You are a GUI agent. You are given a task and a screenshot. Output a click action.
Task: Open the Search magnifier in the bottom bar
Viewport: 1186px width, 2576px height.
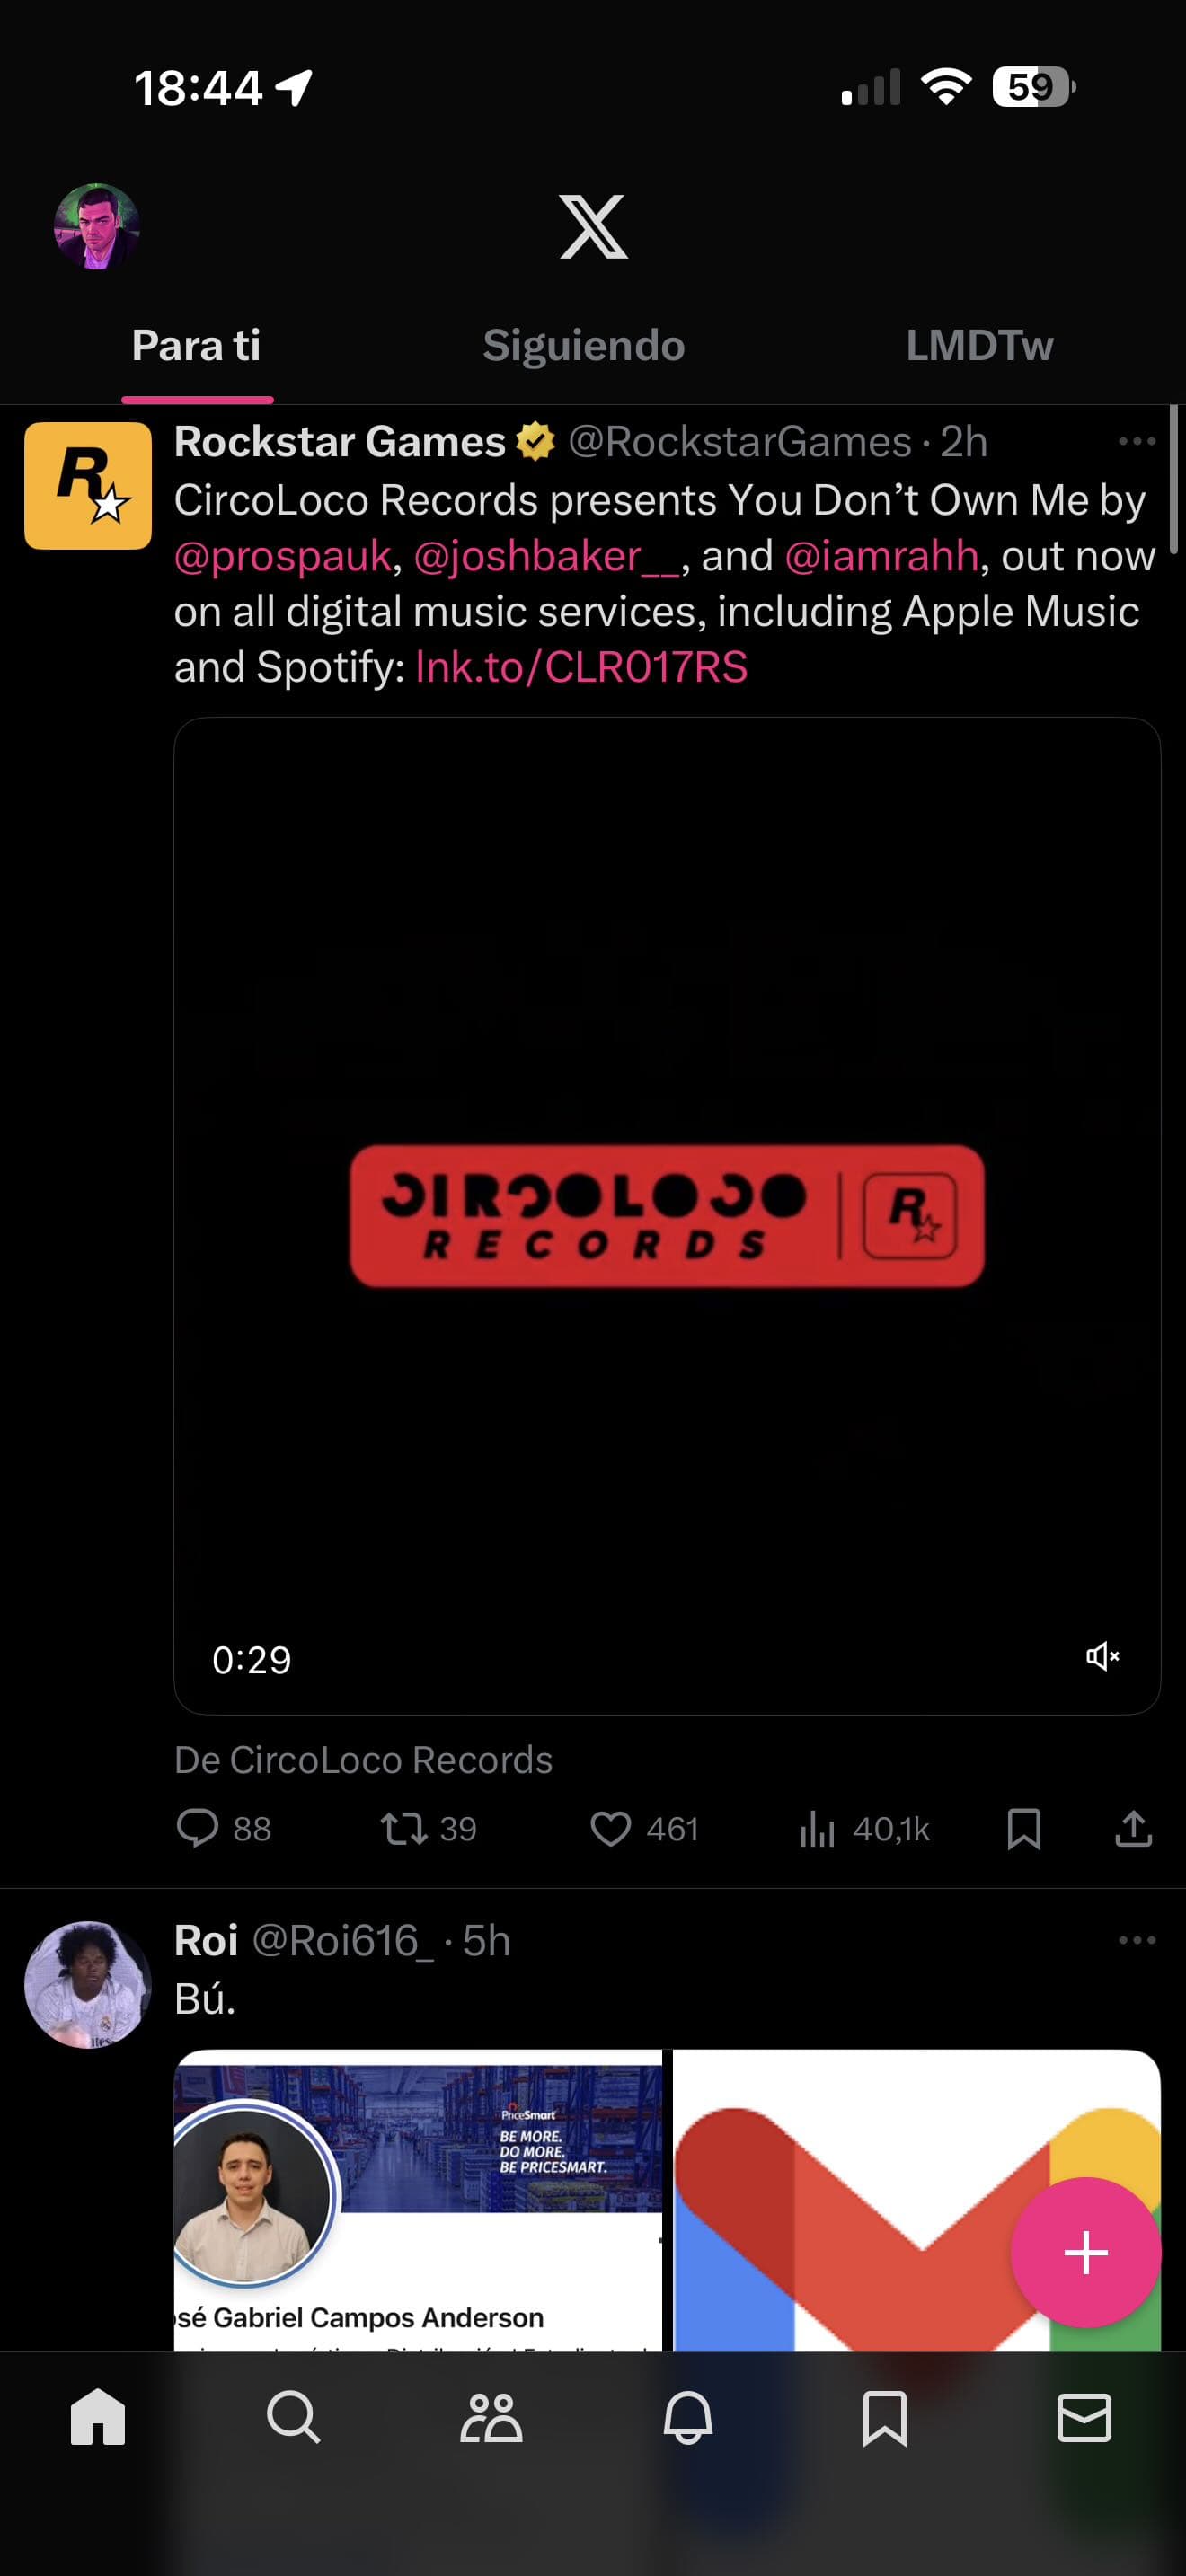[x=294, y=2417]
